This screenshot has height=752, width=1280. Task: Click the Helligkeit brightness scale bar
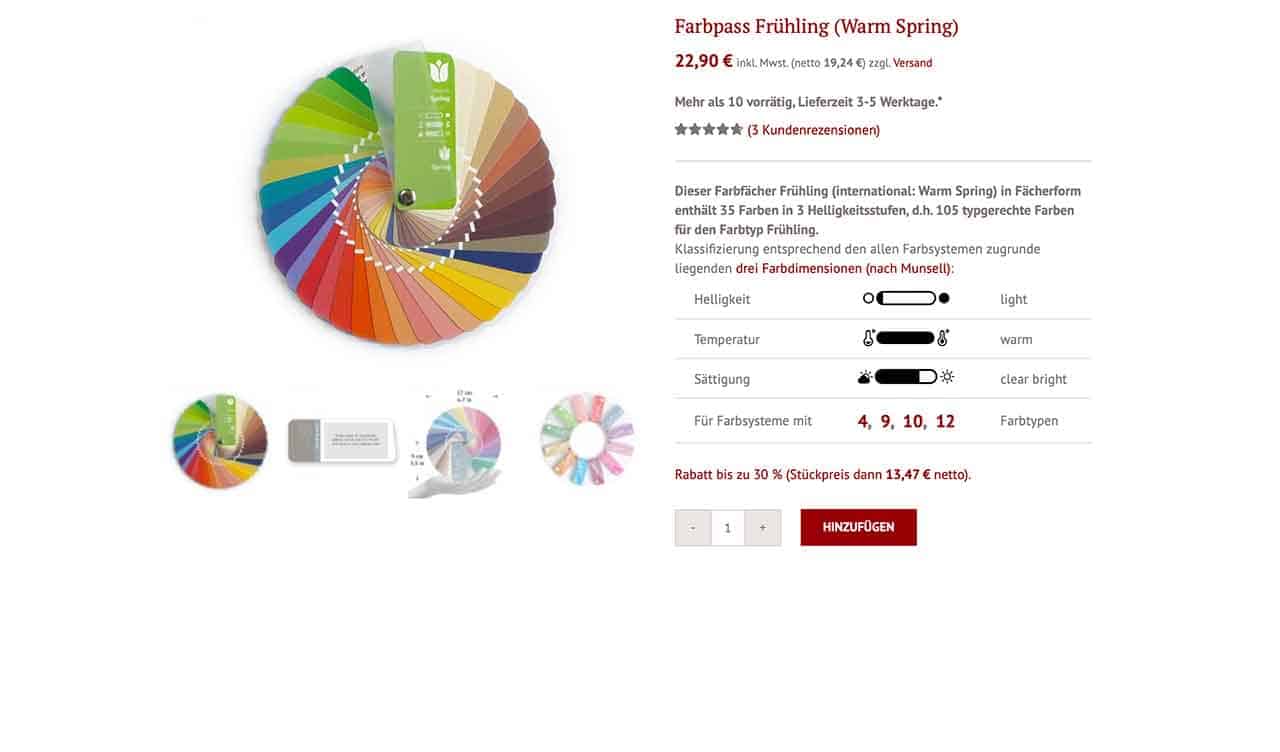[x=906, y=299]
